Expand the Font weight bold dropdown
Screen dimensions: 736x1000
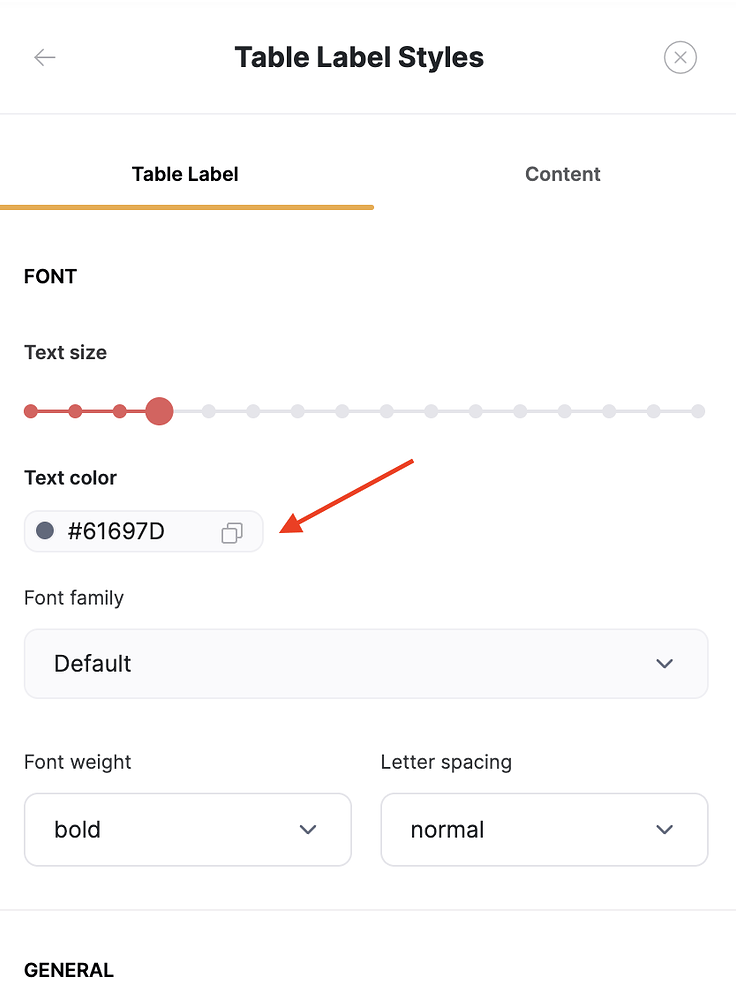pyautogui.click(x=188, y=830)
